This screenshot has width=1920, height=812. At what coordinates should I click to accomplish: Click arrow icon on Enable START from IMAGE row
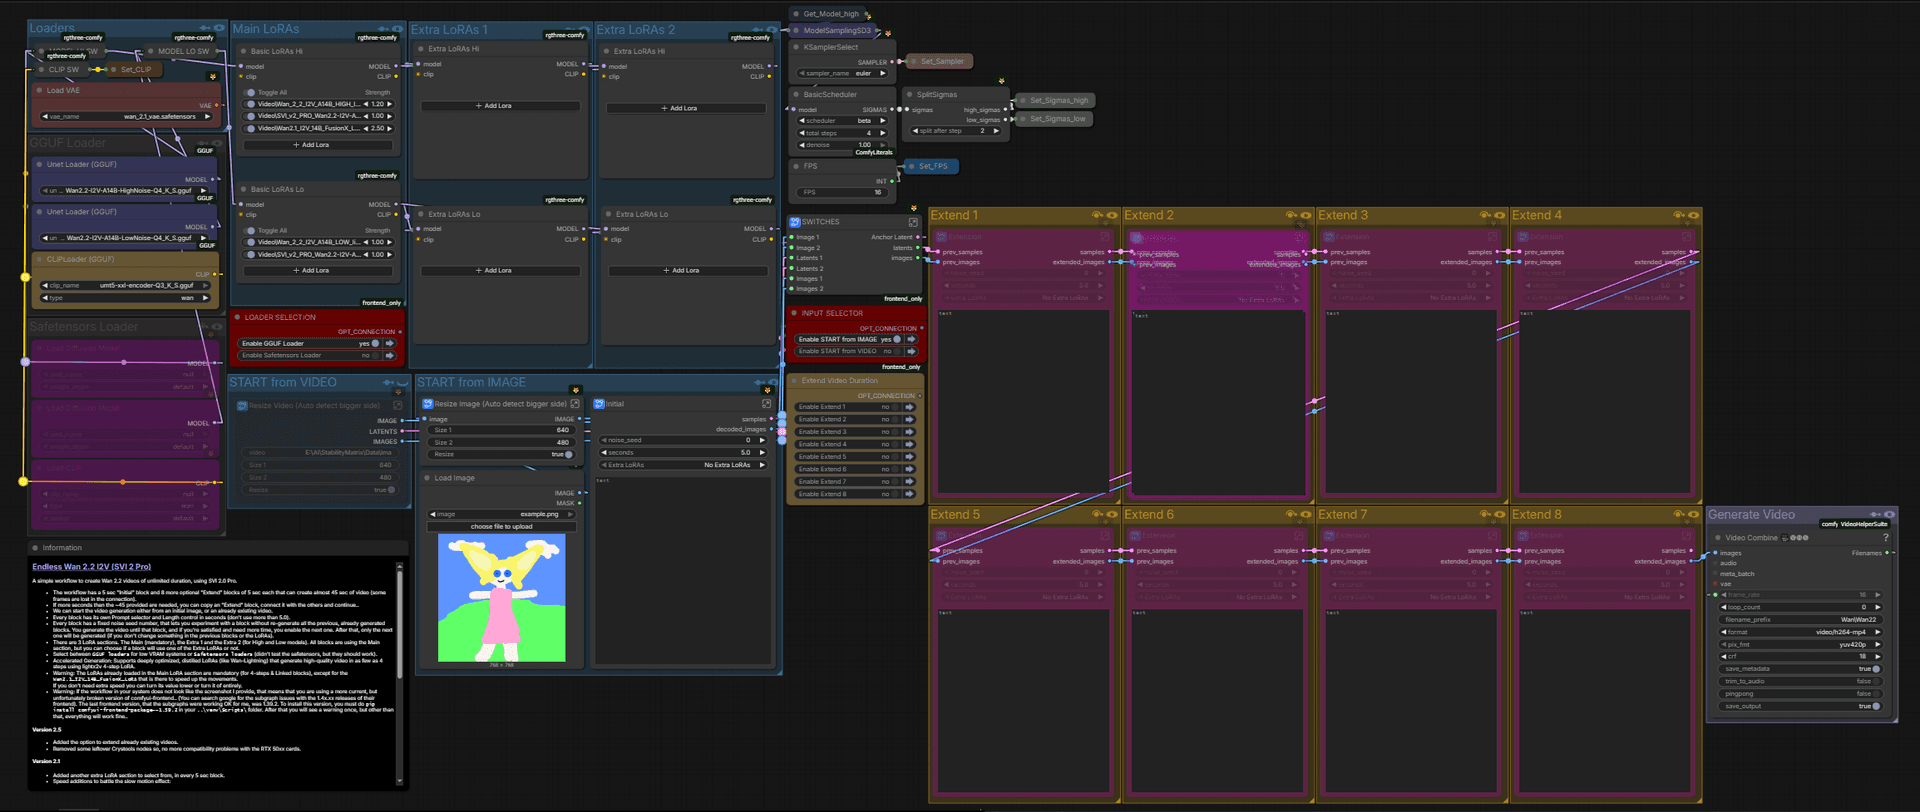912,339
